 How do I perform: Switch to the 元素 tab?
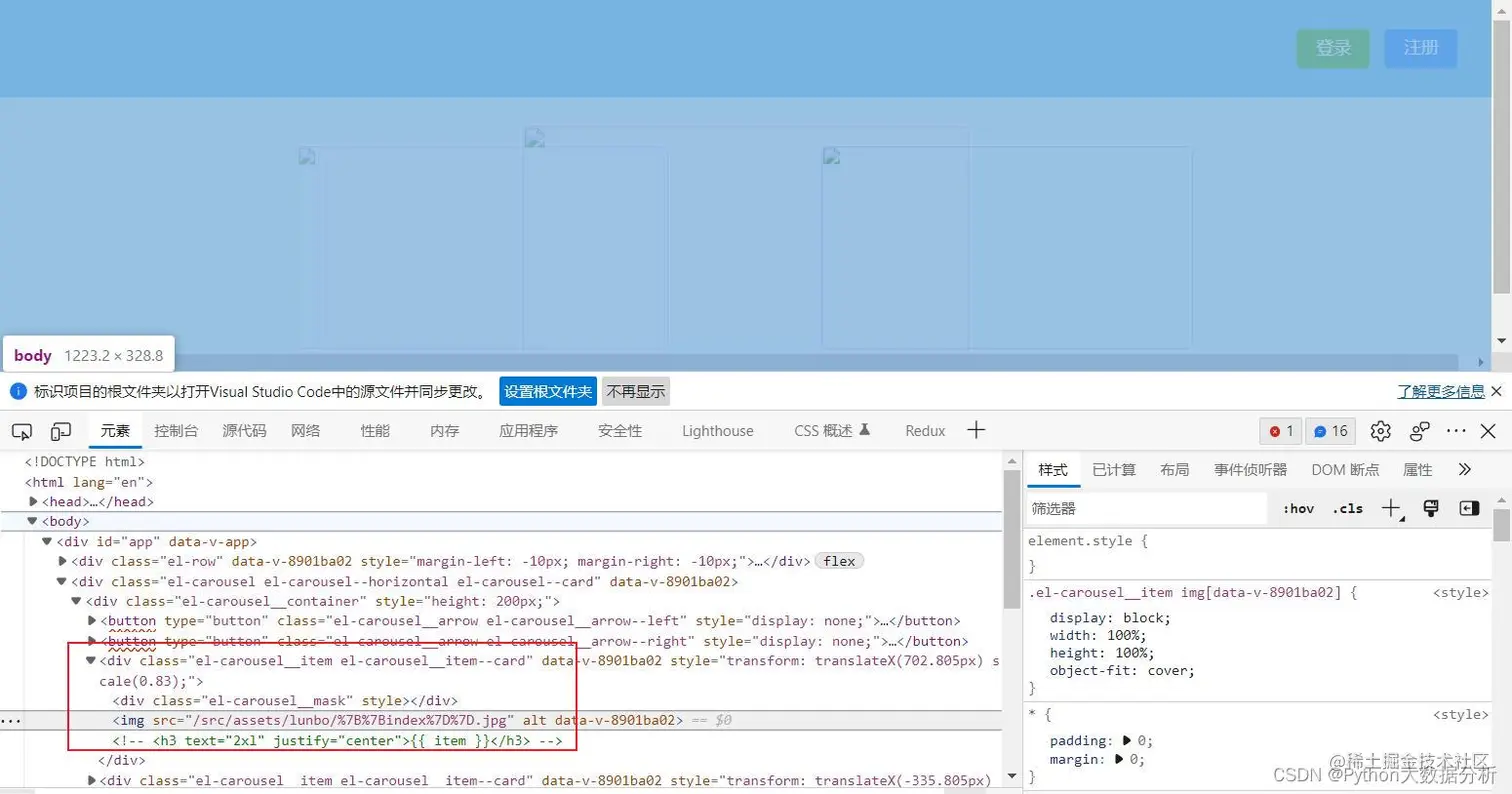pos(115,431)
